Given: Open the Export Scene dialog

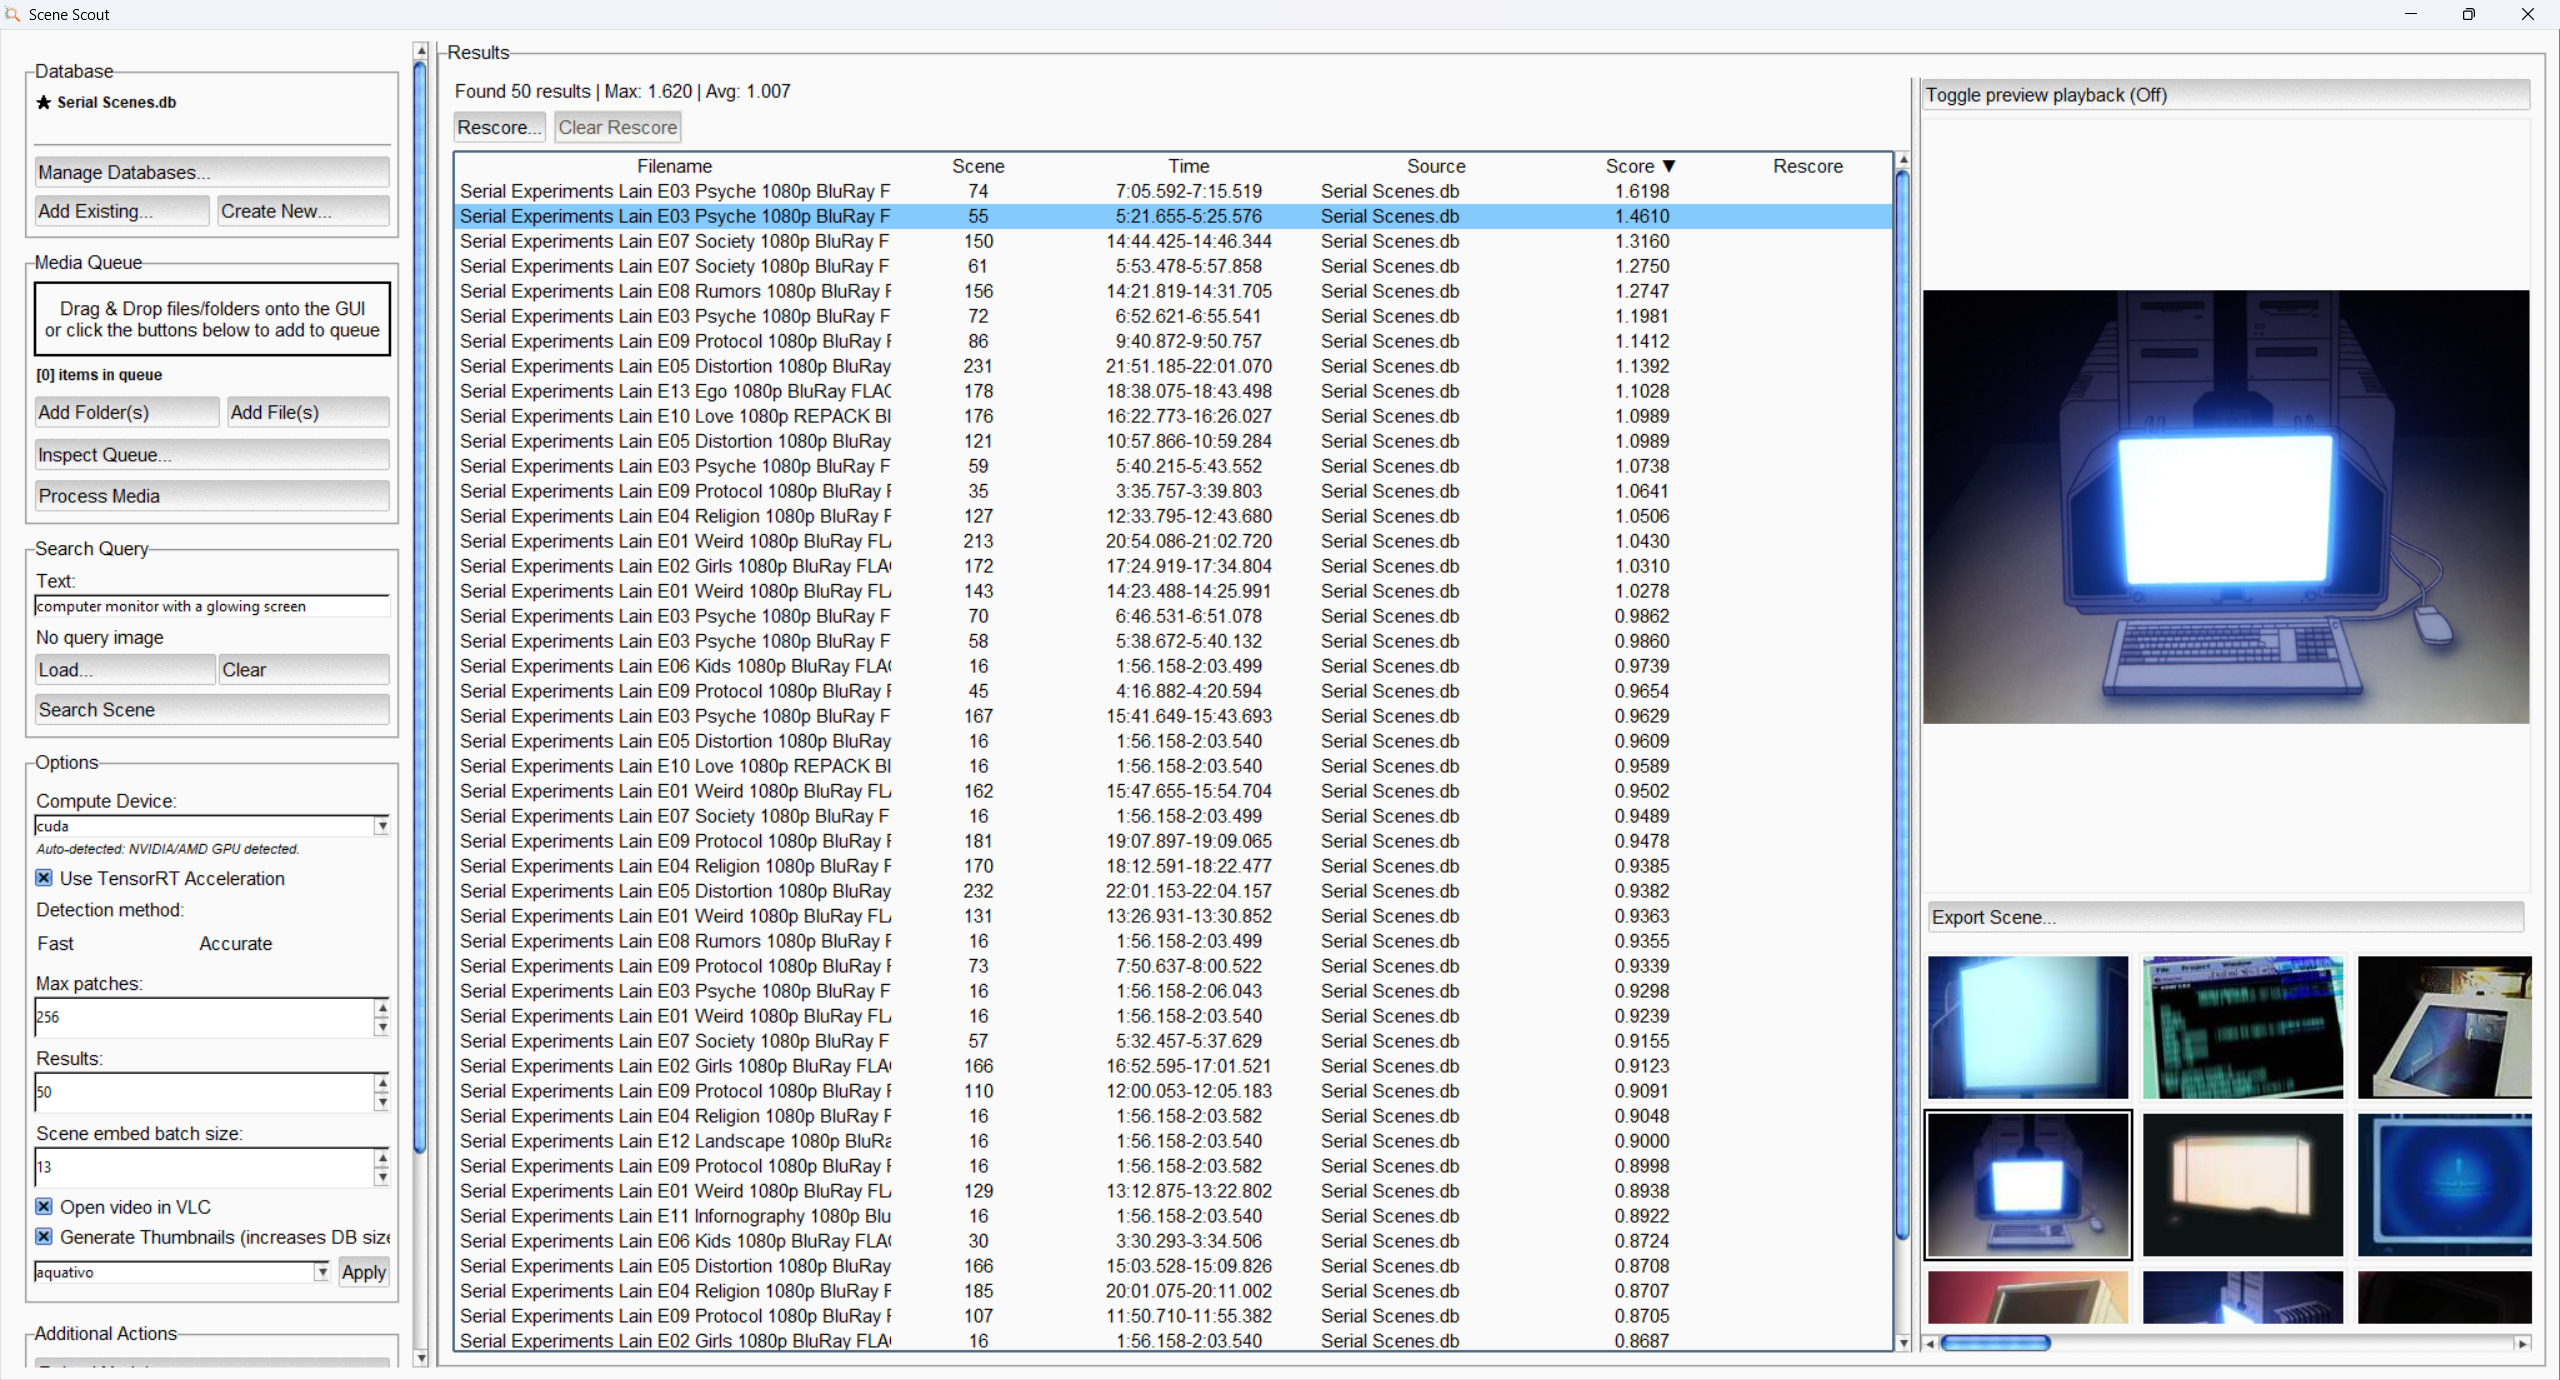Looking at the screenshot, I should coord(2226,917).
